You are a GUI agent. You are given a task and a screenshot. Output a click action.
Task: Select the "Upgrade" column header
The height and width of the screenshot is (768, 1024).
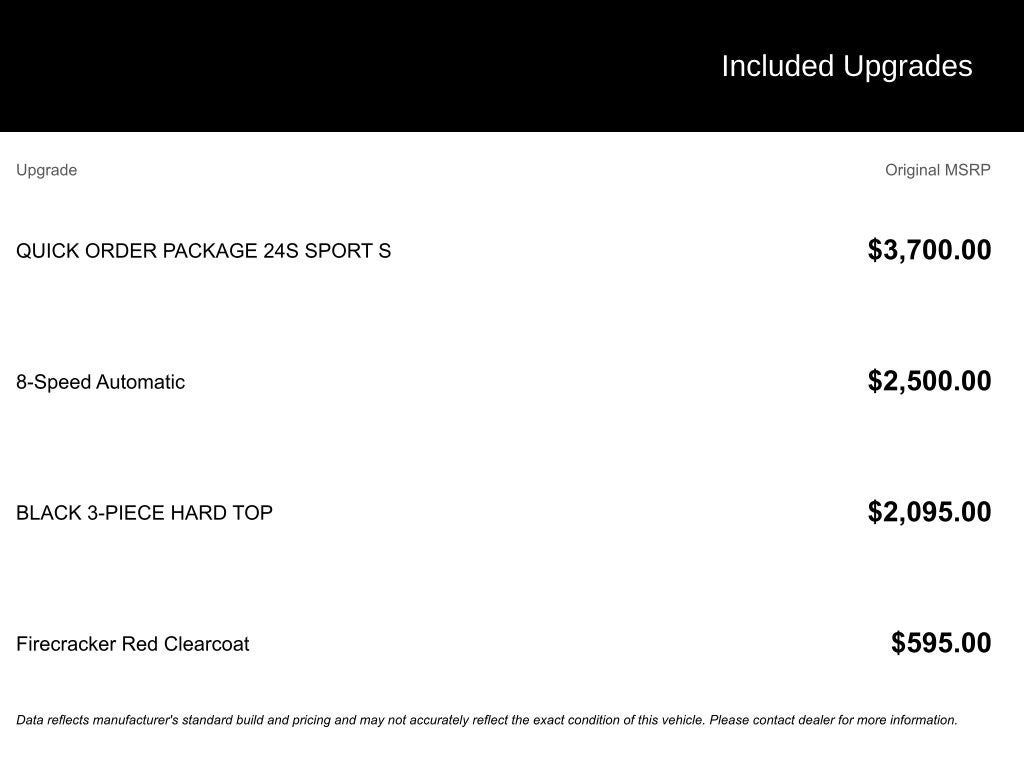coord(46,170)
